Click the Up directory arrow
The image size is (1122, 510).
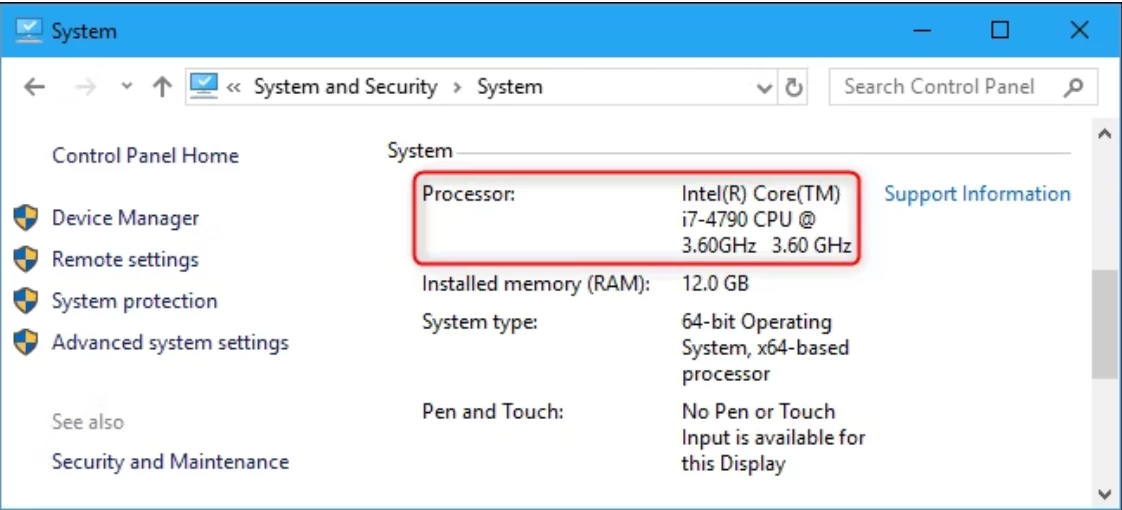[x=162, y=87]
